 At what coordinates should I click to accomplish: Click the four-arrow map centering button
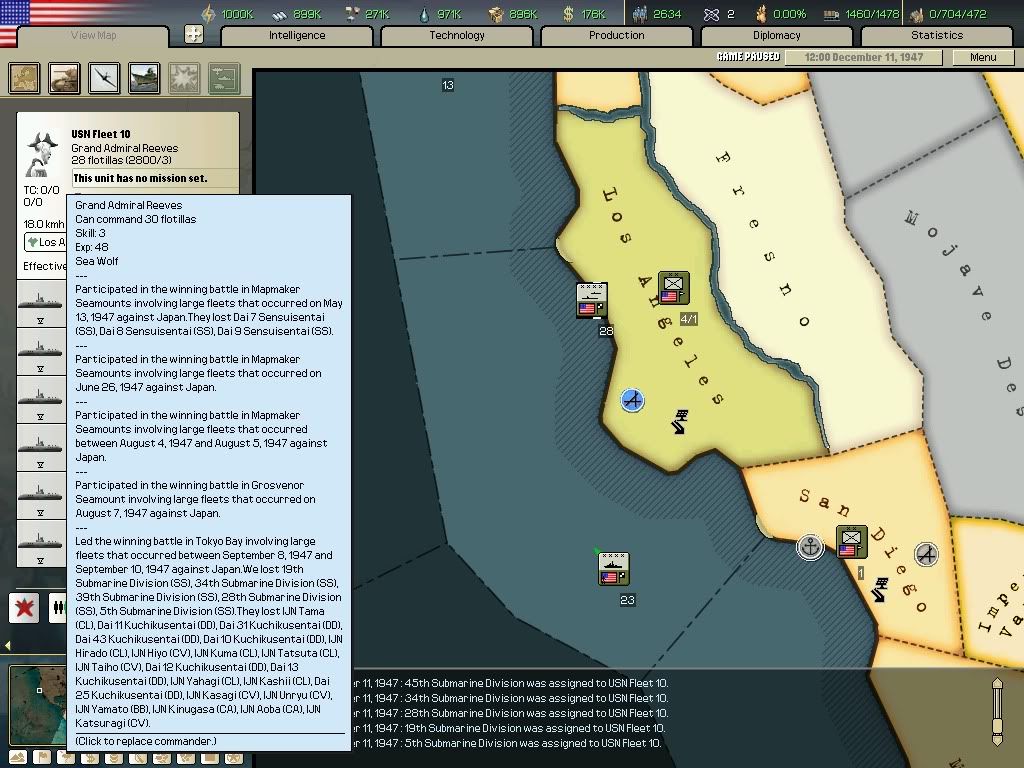[x=194, y=35]
